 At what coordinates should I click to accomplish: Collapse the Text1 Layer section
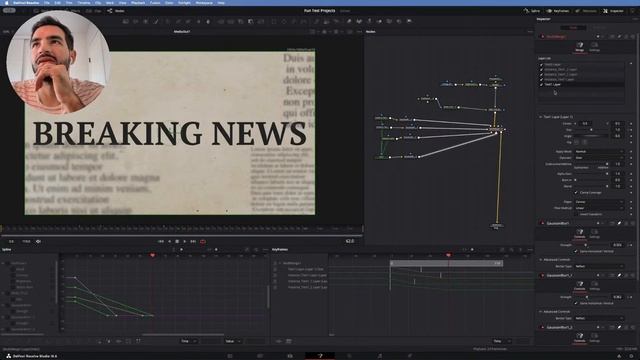pos(540,117)
